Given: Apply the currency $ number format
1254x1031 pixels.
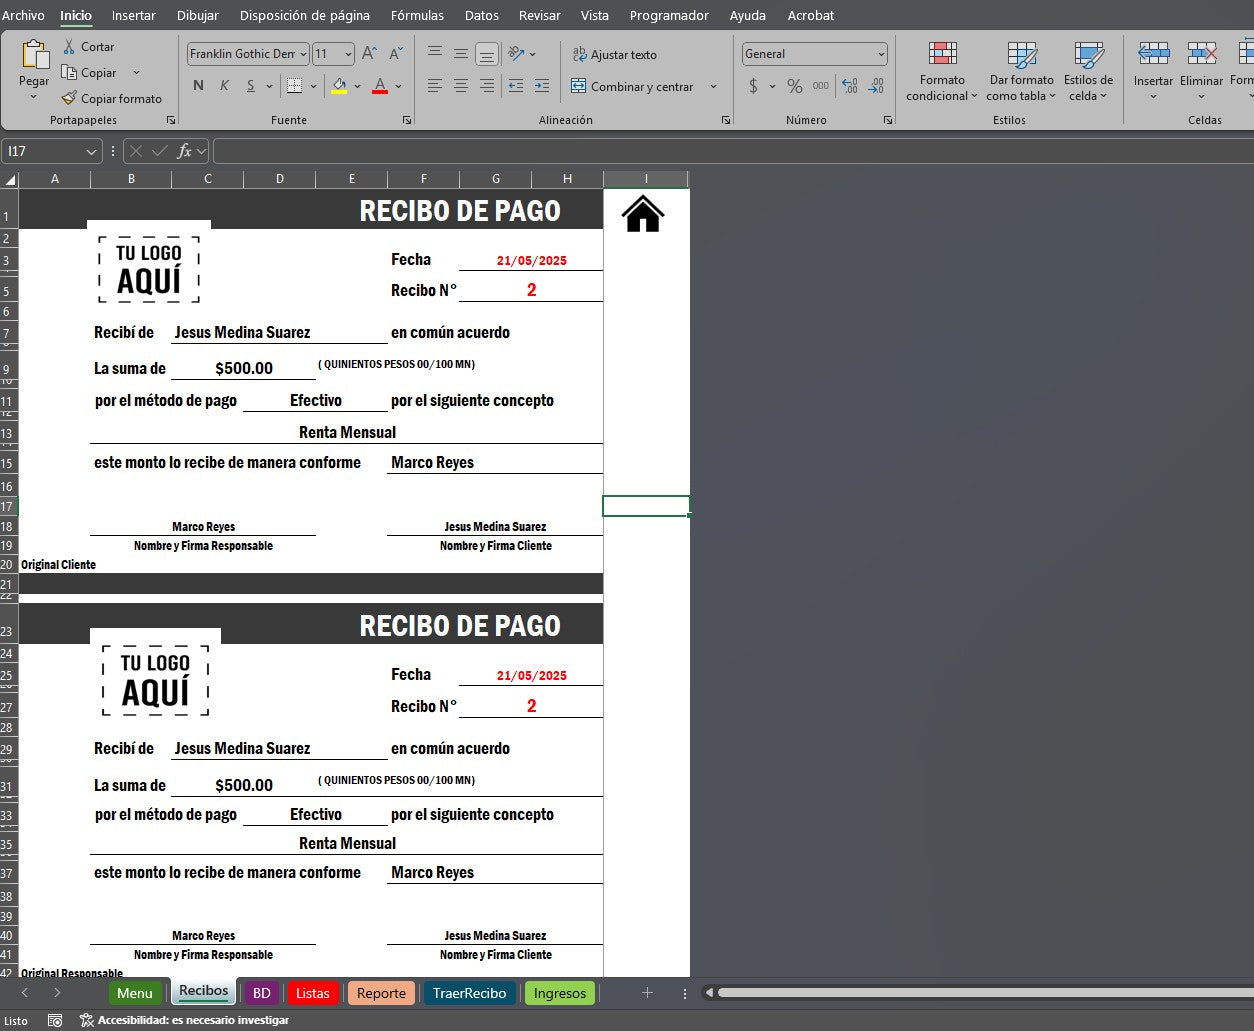Looking at the screenshot, I should click(x=753, y=87).
